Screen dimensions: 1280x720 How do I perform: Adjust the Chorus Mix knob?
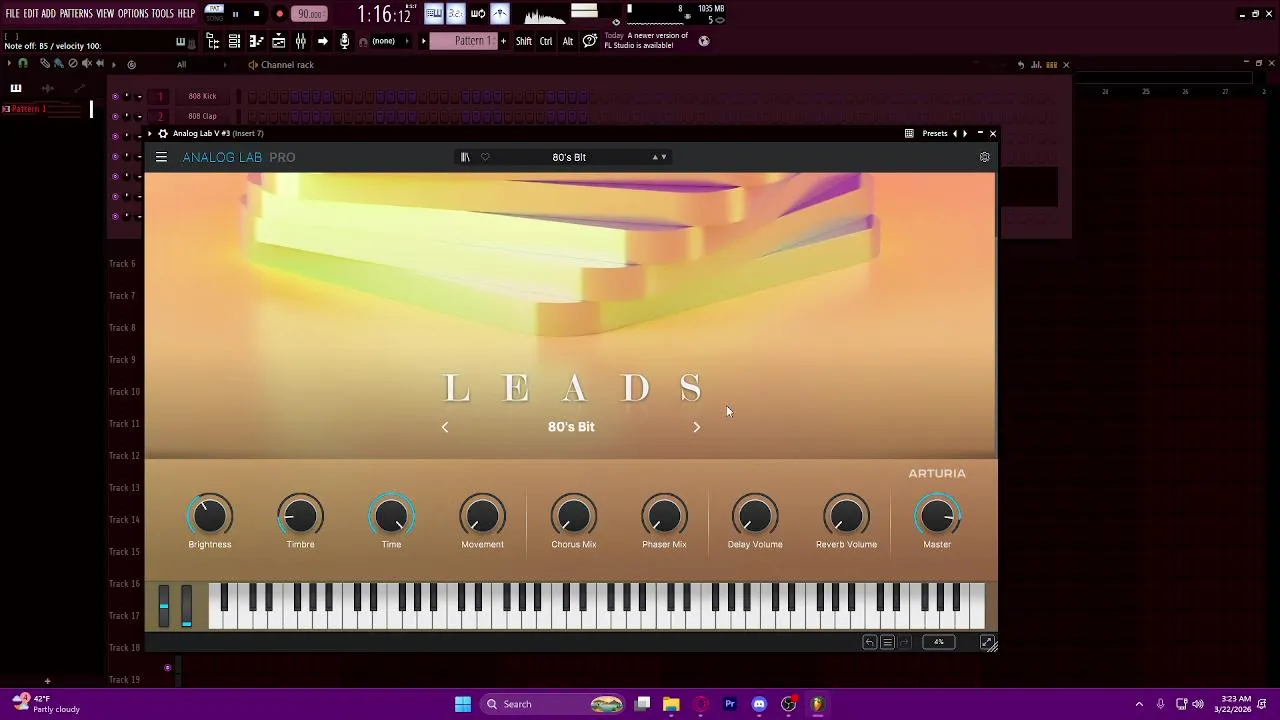click(x=573, y=516)
